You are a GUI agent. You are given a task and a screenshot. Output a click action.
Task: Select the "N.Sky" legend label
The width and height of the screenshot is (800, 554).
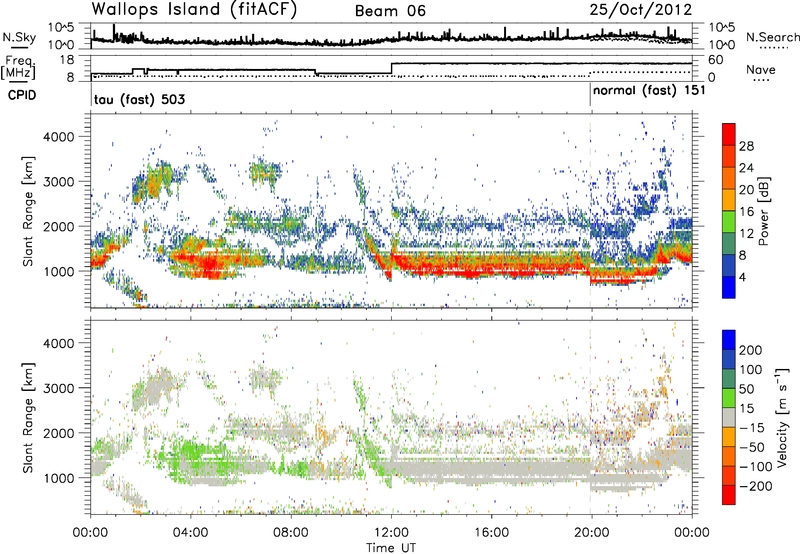[19, 37]
